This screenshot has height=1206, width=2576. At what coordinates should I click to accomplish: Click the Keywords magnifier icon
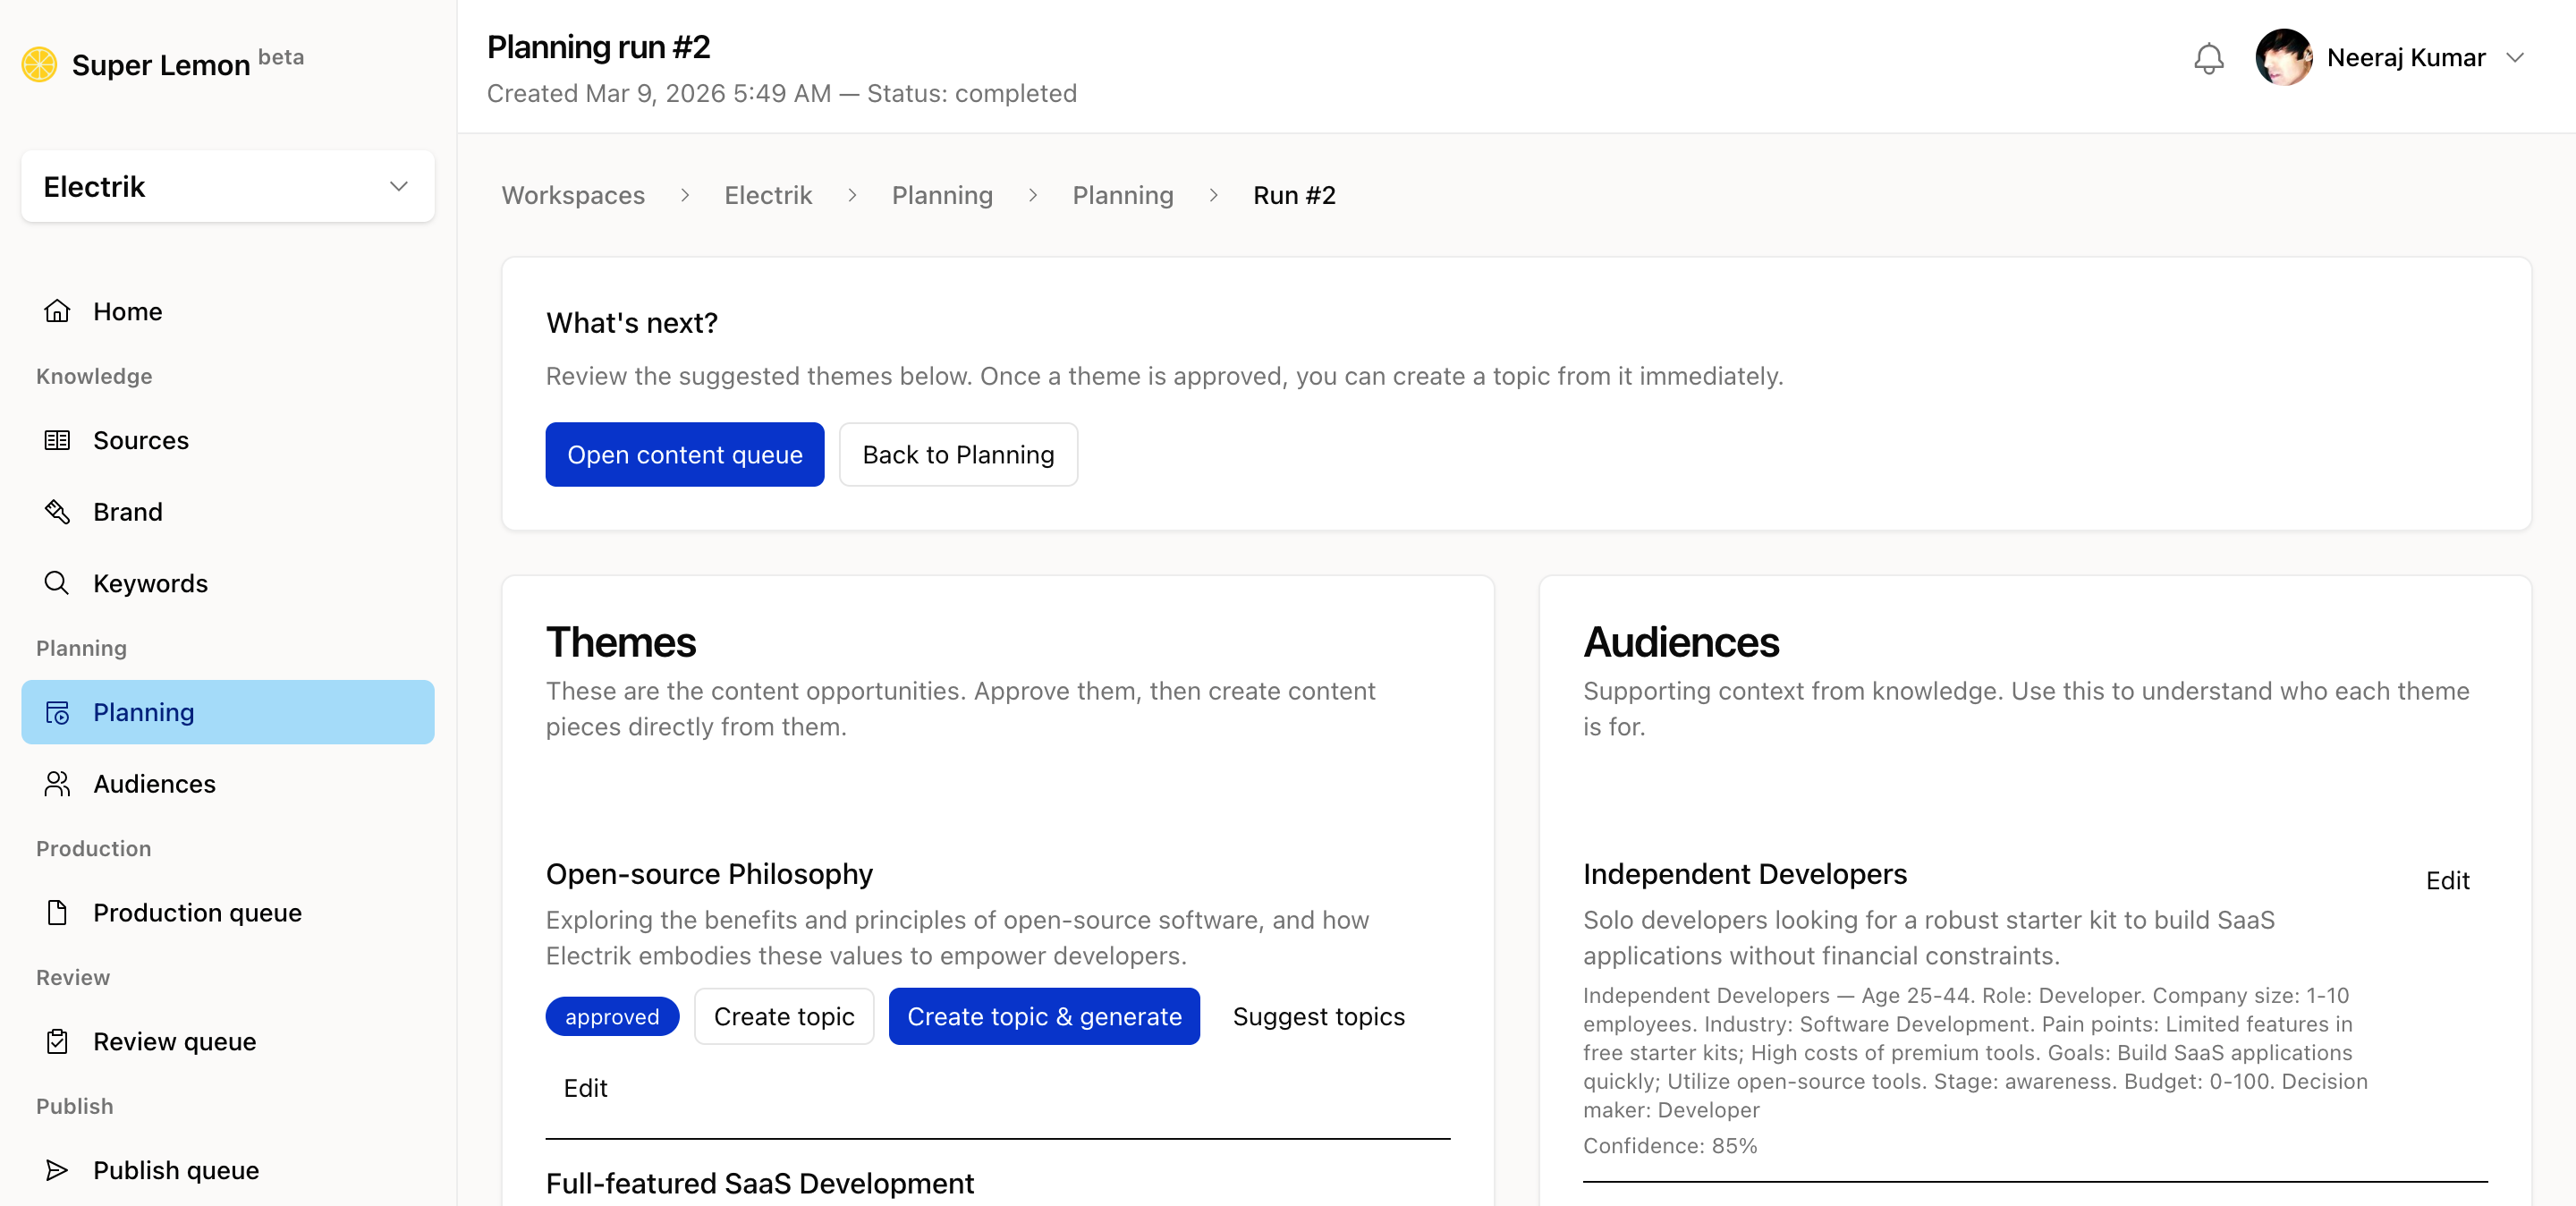tap(57, 583)
